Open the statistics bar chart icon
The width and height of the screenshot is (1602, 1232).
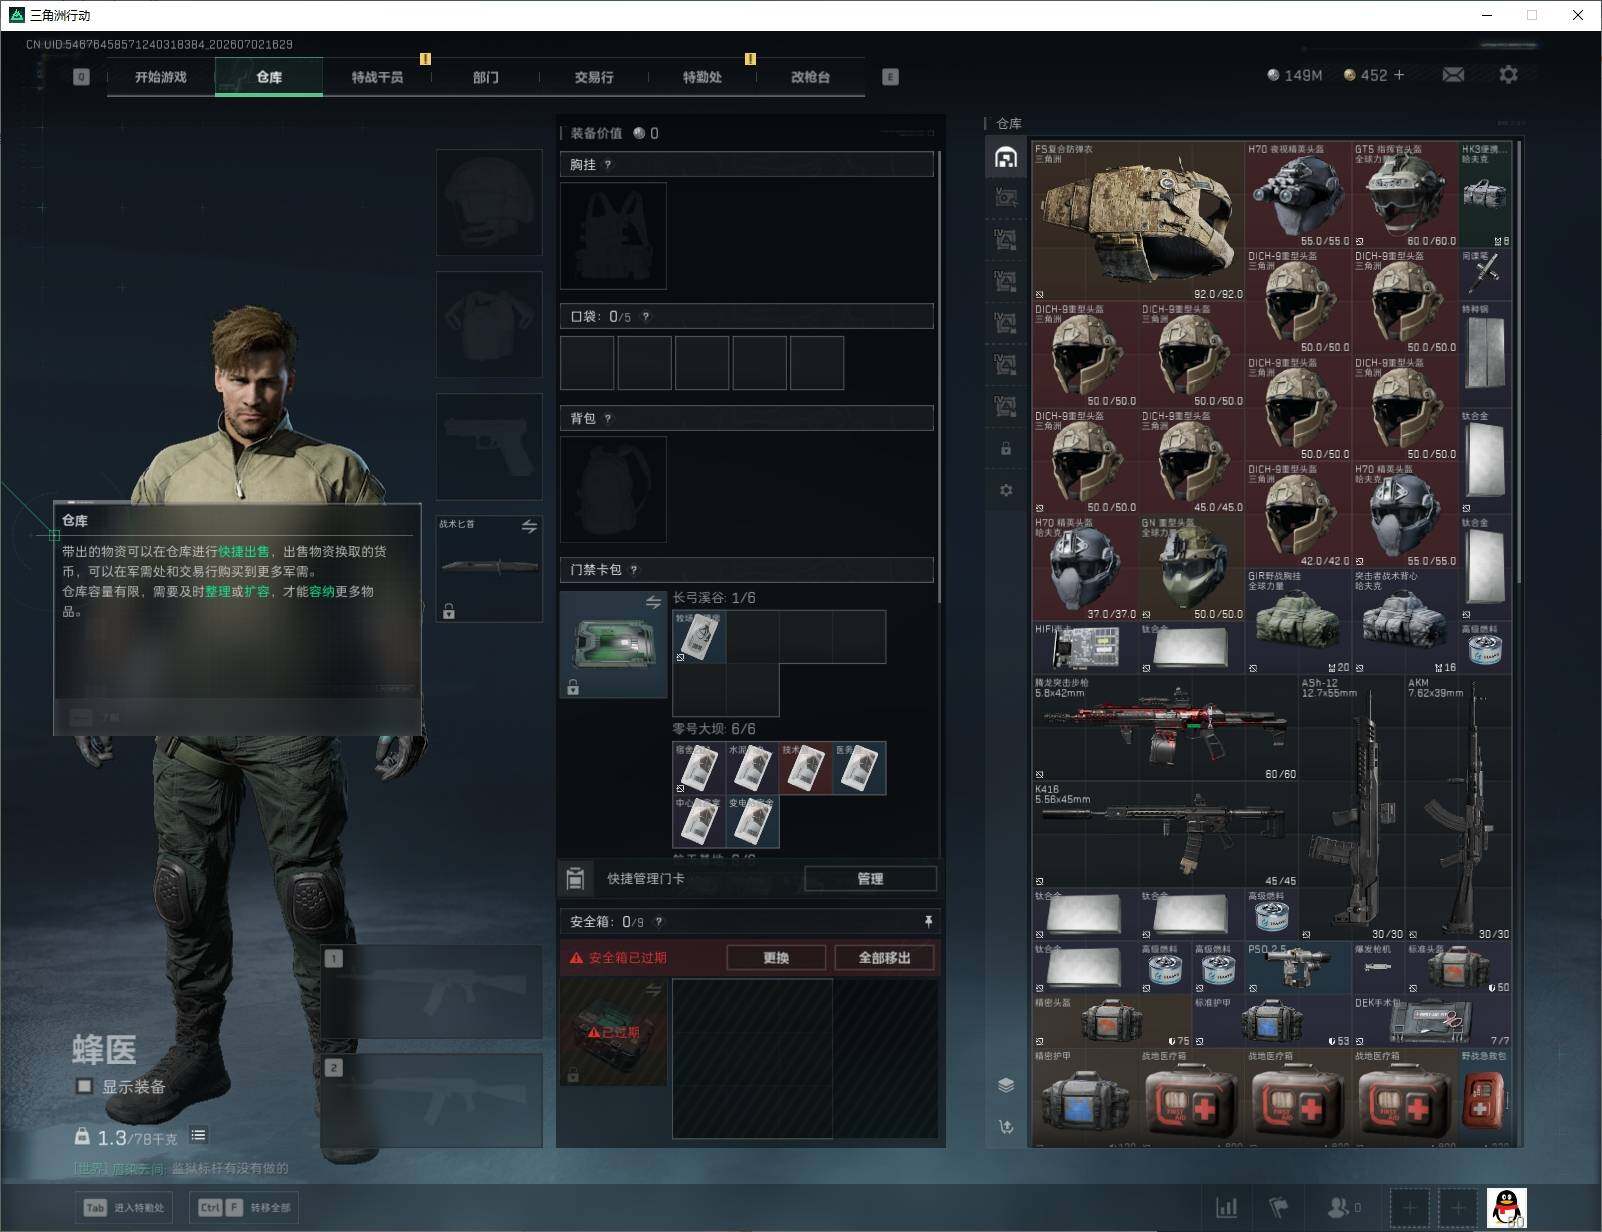click(1226, 1208)
